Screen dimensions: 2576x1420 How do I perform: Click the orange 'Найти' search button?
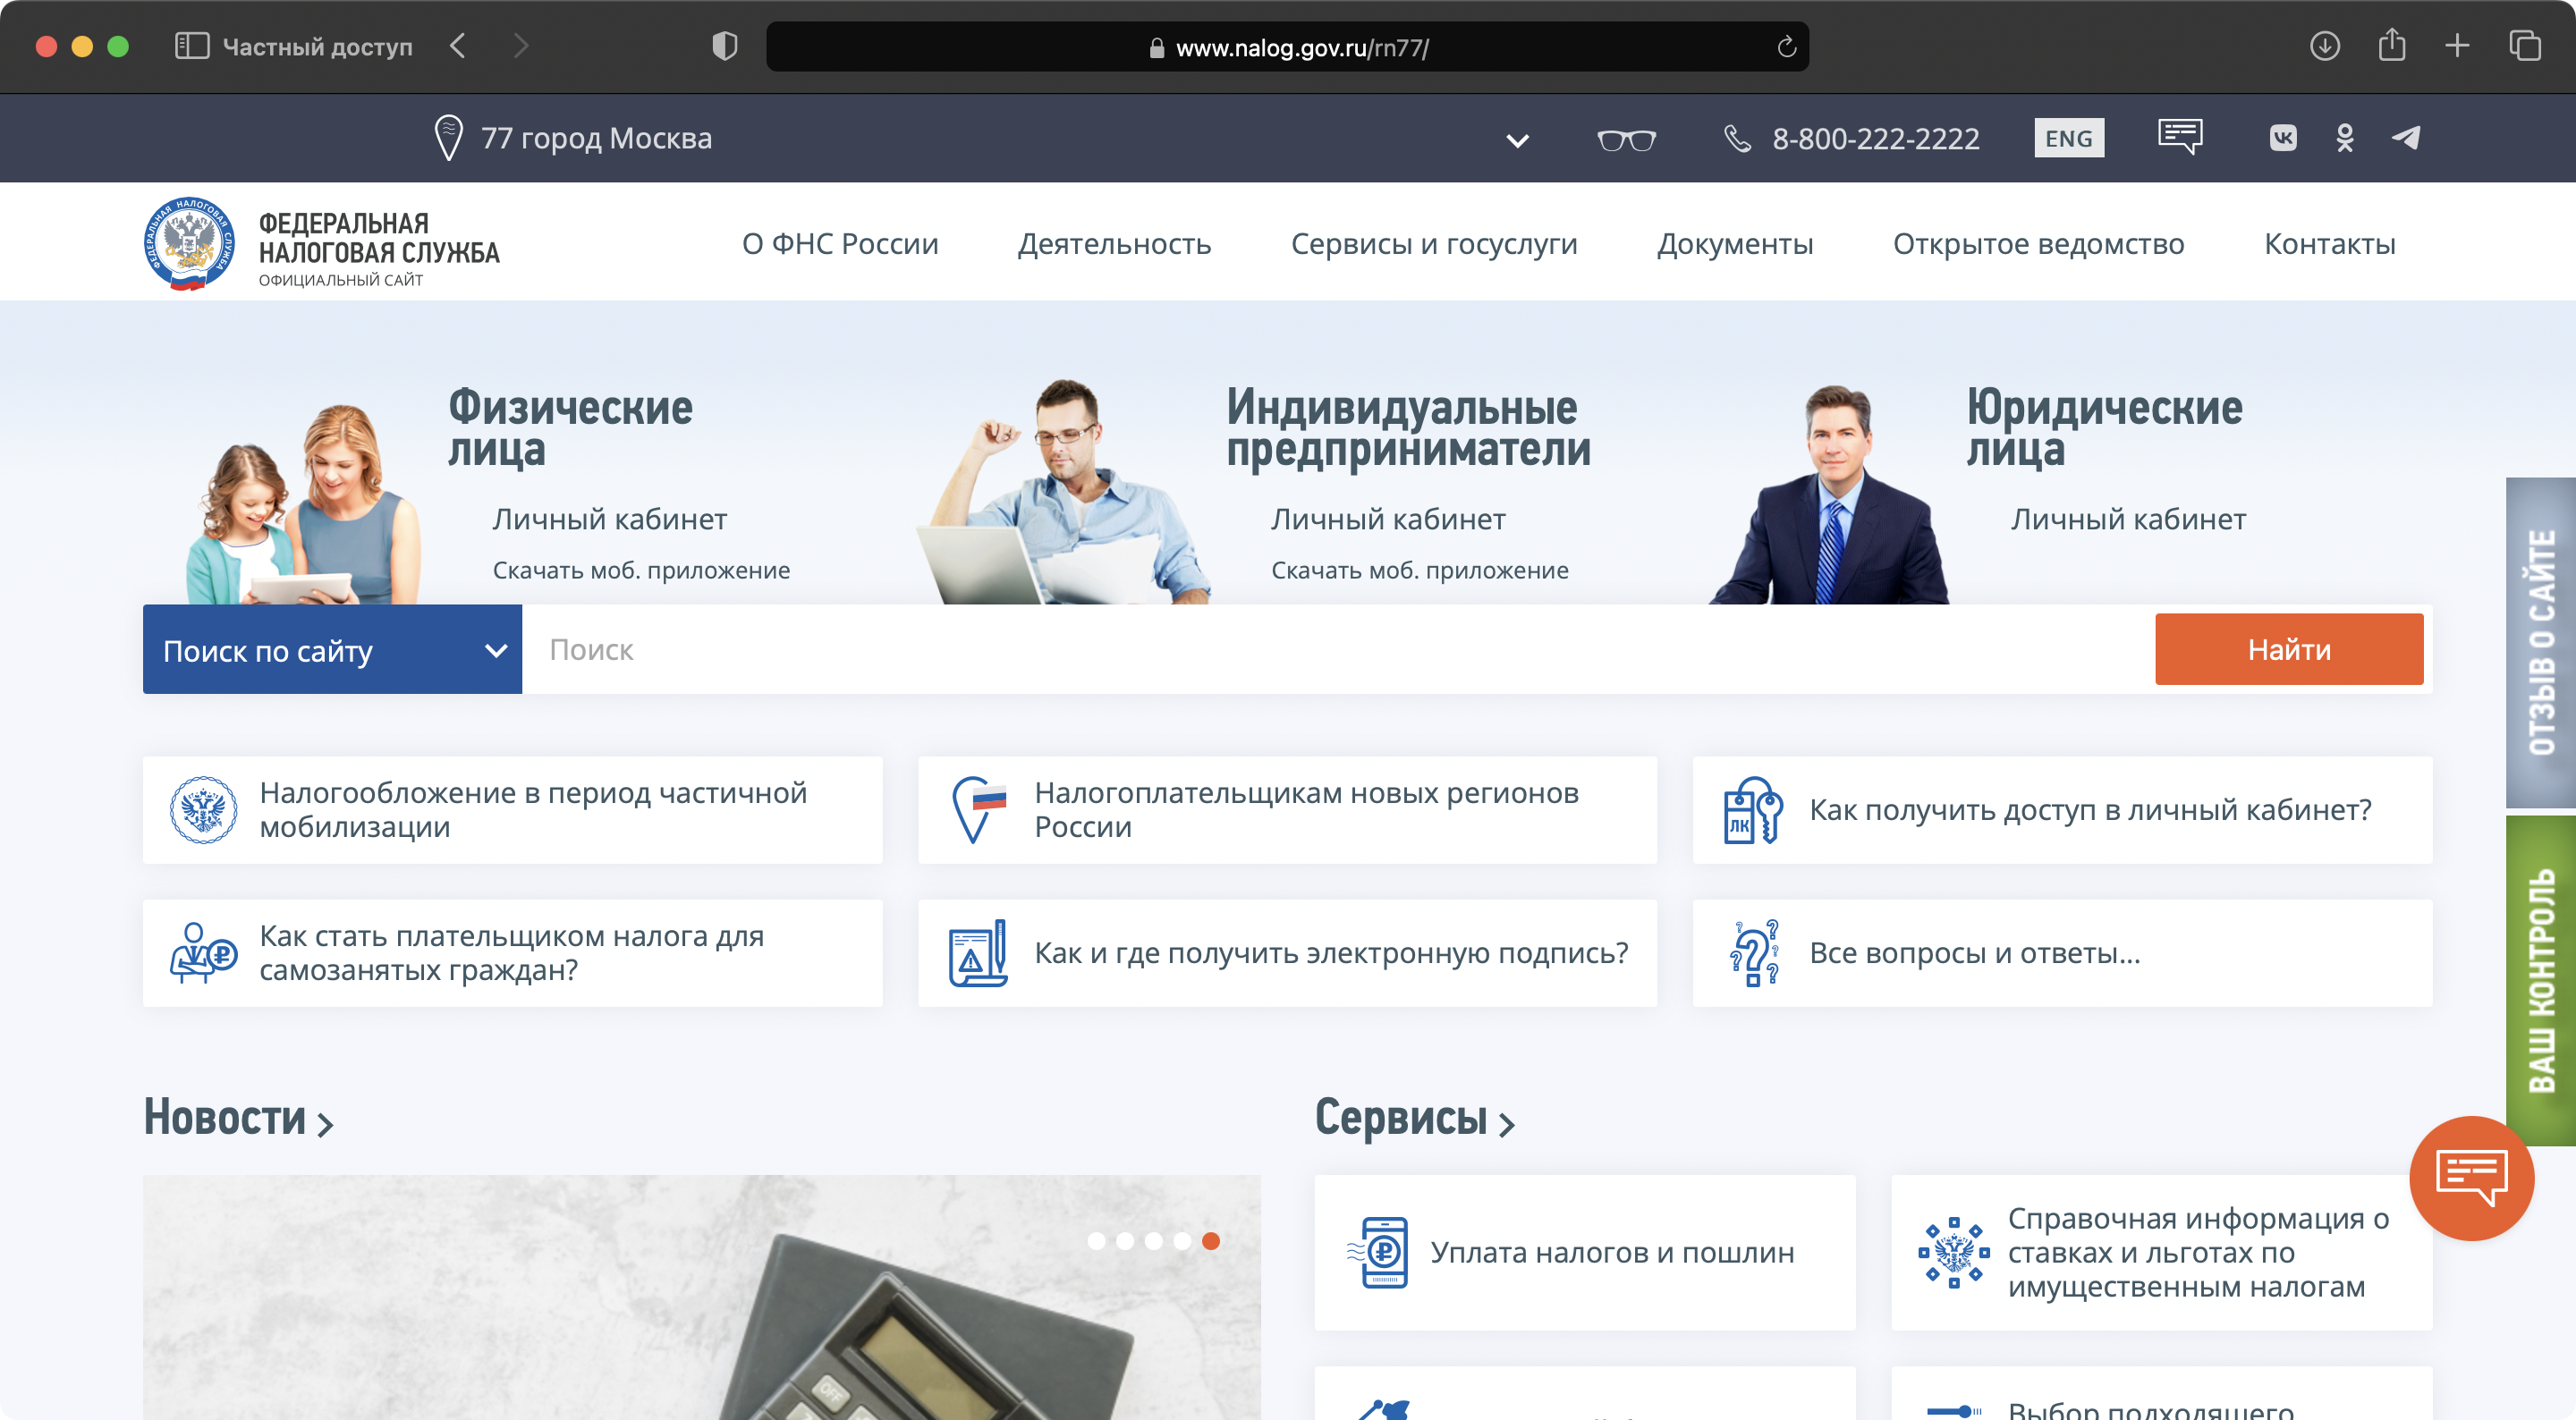click(x=2289, y=649)
